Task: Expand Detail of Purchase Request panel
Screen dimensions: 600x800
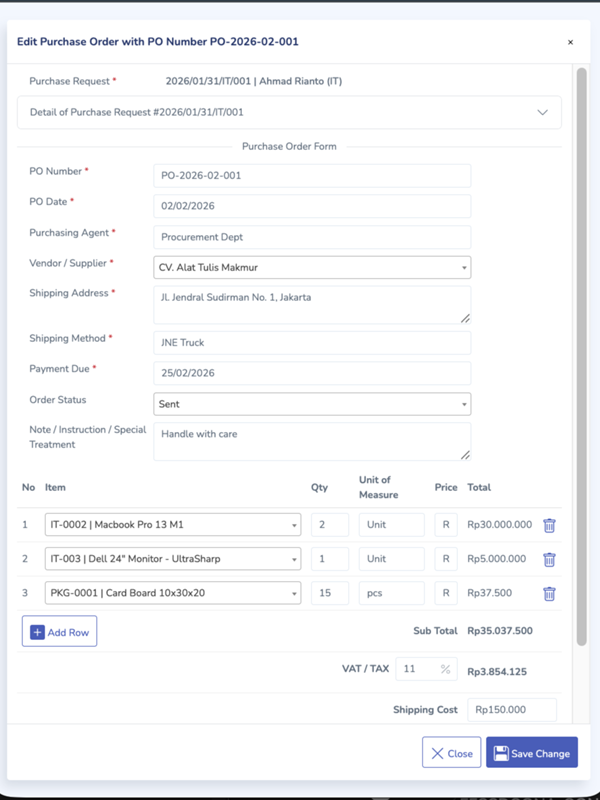Action: (289, 112)
